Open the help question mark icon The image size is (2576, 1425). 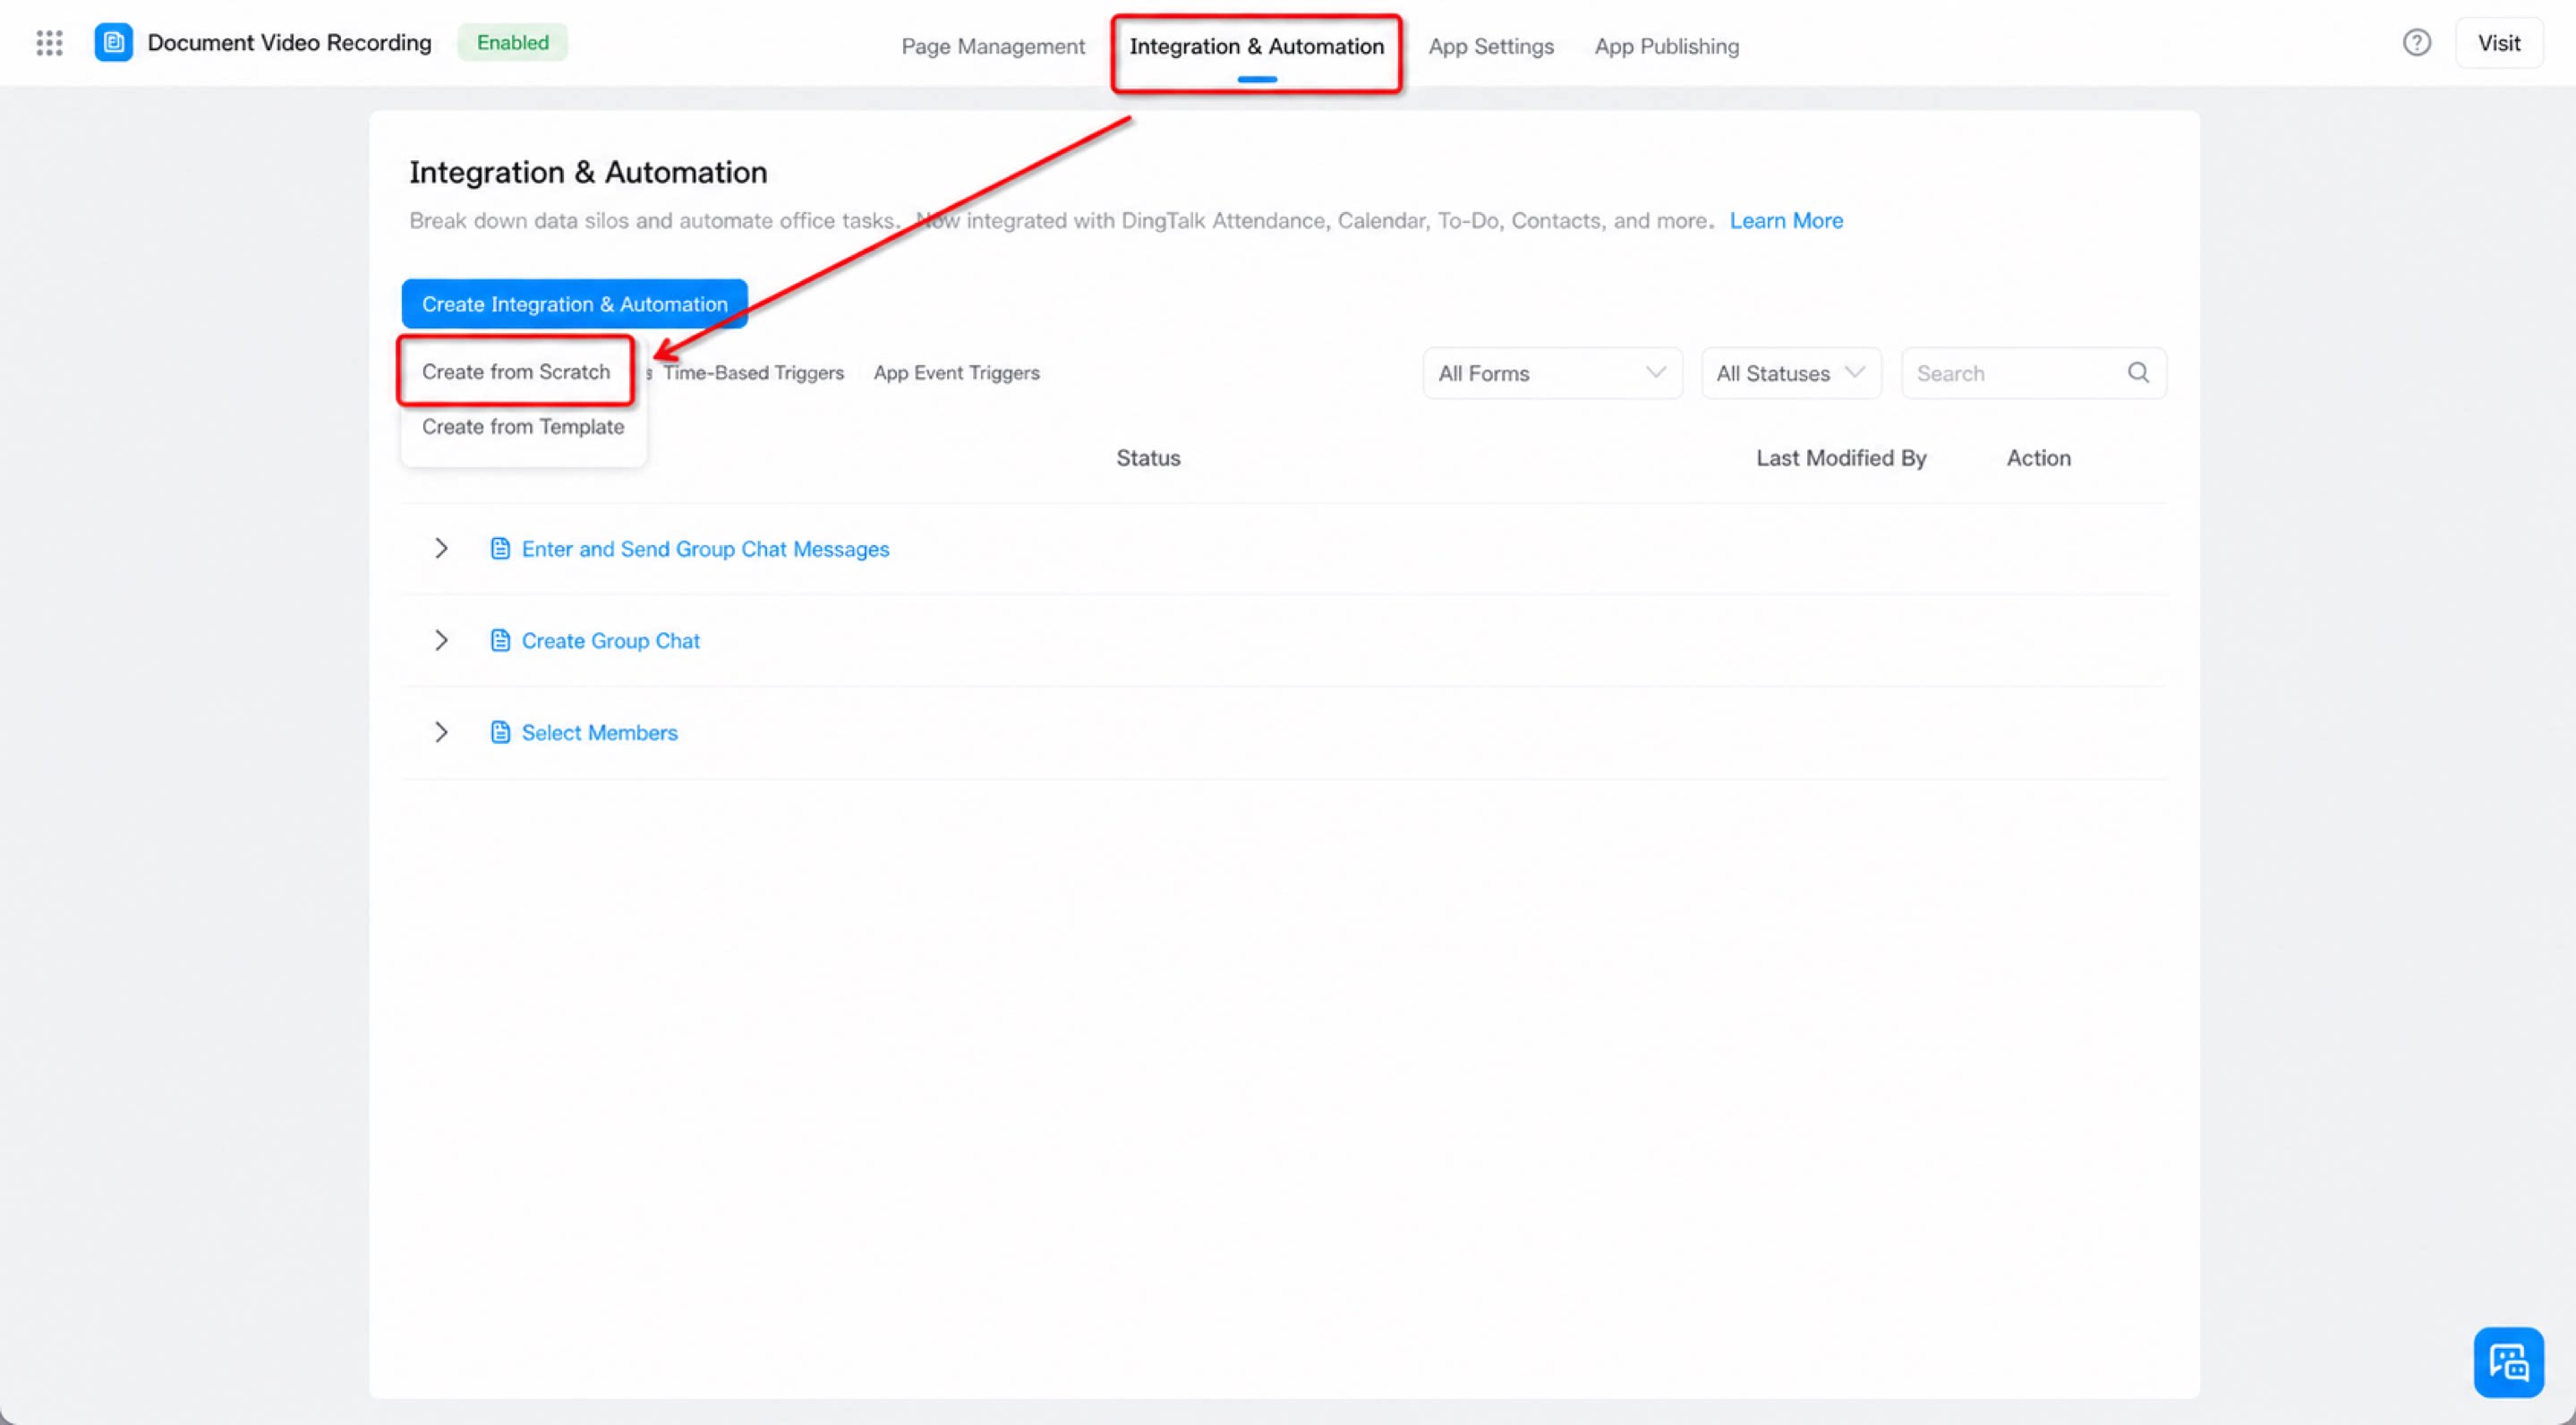pyautogui.click(x=2416, y=43)
